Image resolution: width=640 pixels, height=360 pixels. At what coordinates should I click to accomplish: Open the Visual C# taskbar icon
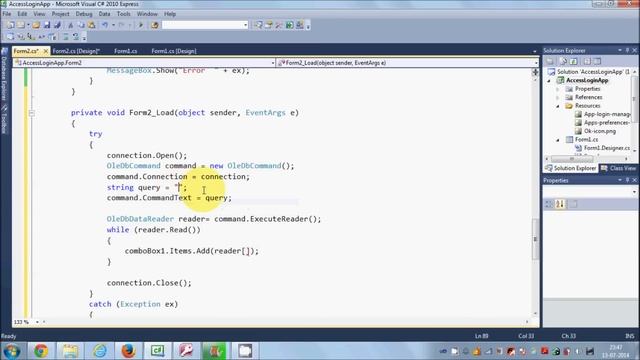(x=158, y=351)
